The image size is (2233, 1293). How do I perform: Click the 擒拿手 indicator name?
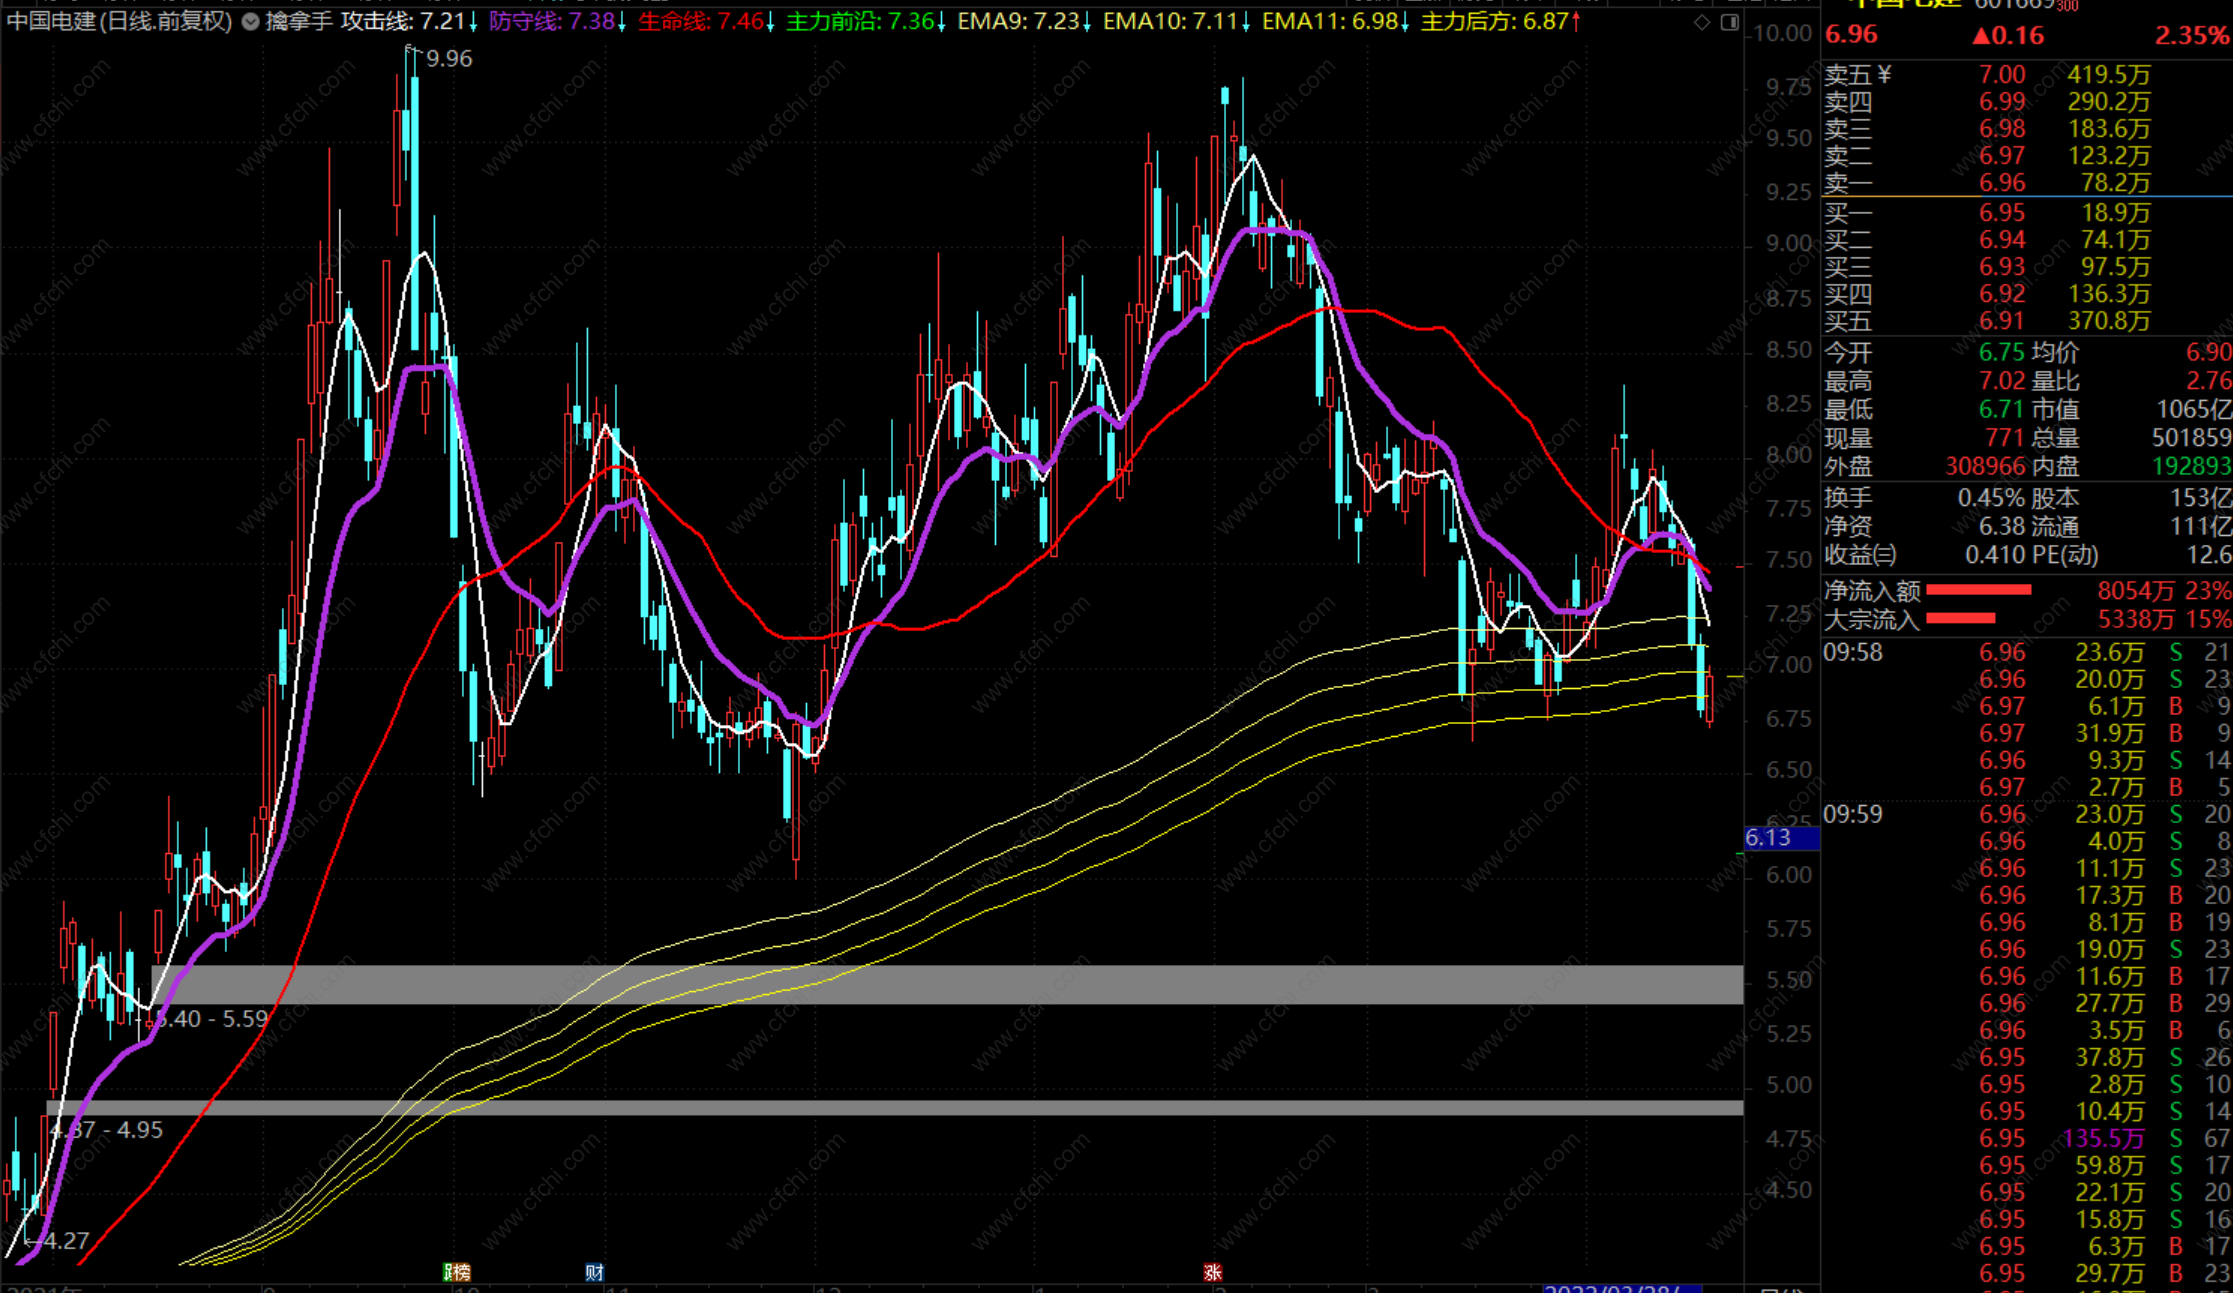299,21
